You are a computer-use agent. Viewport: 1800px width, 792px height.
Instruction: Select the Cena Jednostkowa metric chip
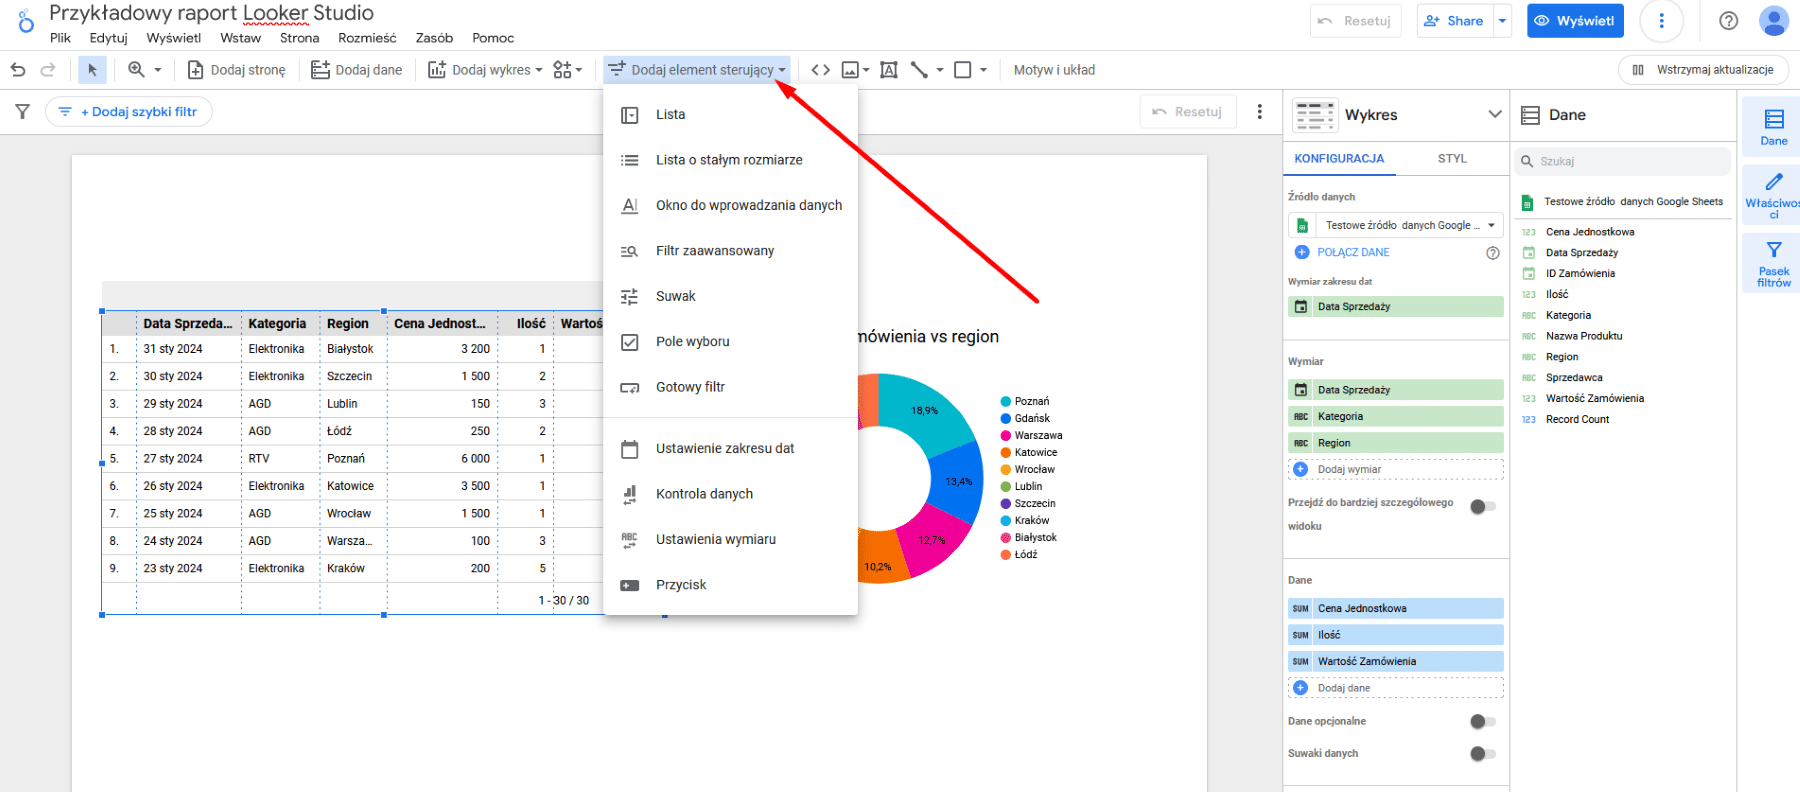point(1396,608)
